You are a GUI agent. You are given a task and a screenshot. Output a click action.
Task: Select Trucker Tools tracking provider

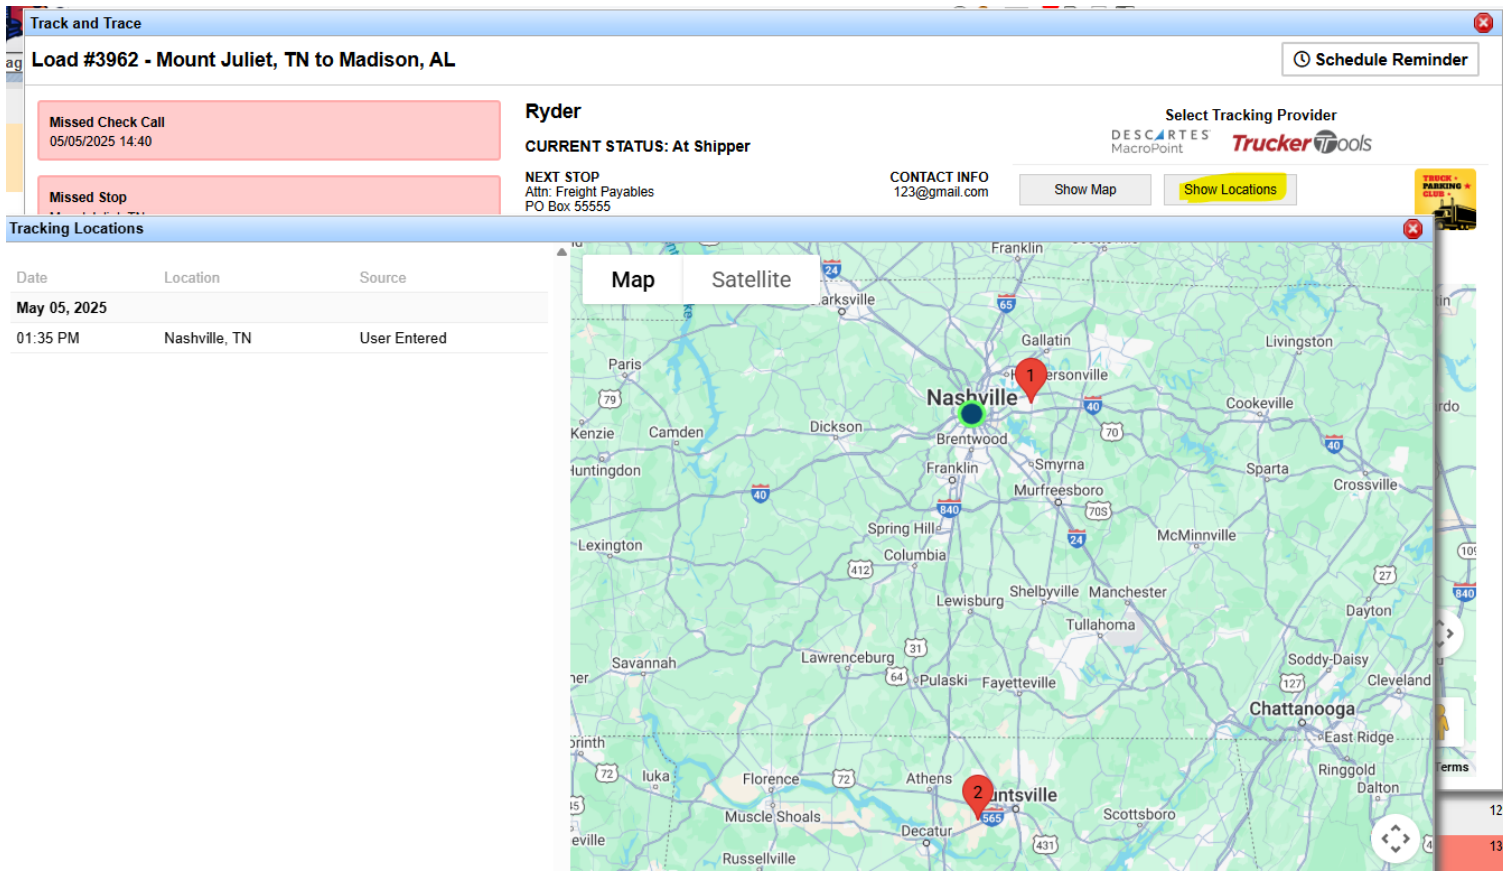[1301, 143]
